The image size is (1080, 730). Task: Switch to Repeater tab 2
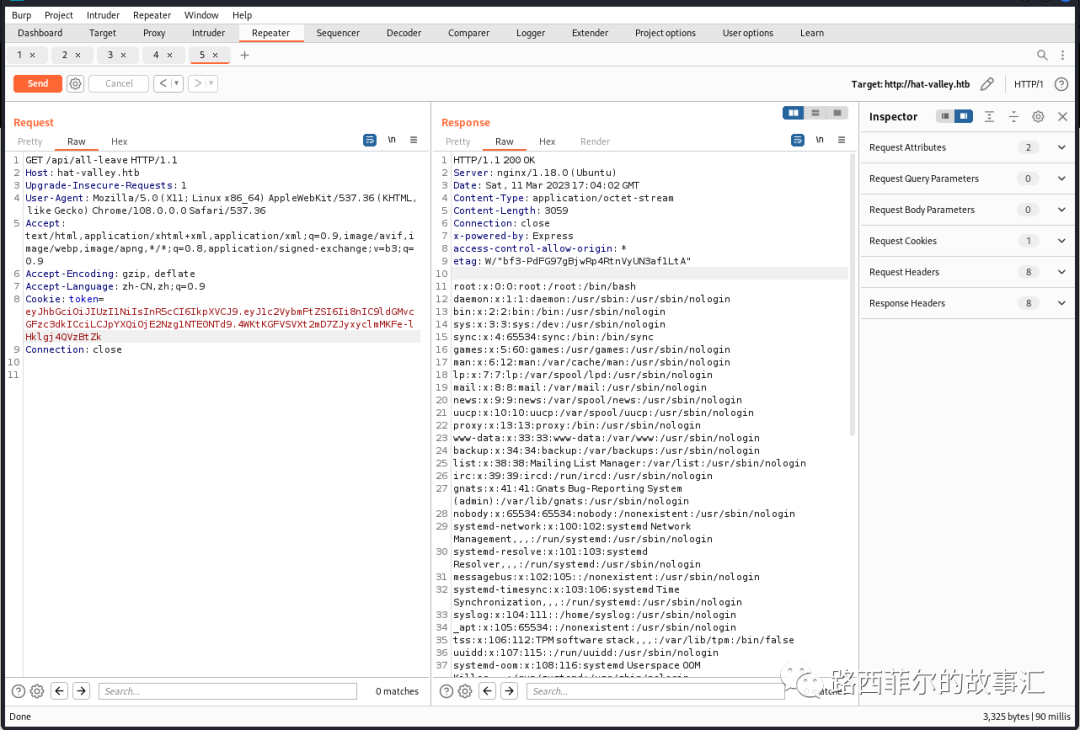click(65, 55)
